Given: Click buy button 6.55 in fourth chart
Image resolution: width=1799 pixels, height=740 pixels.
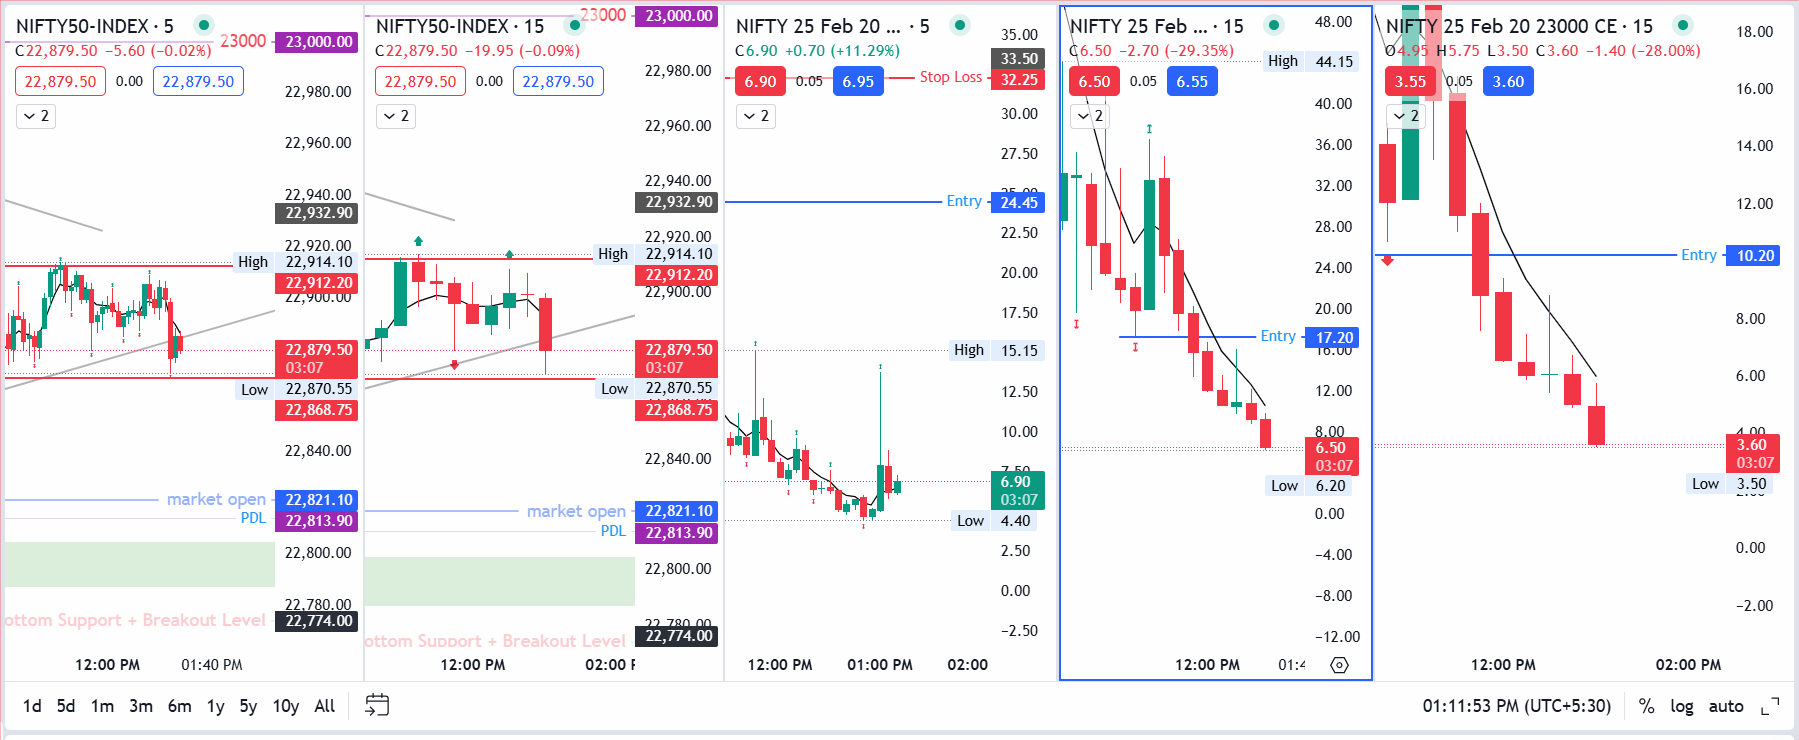Looking at the screenshot, I should [x=1192, y=81].
